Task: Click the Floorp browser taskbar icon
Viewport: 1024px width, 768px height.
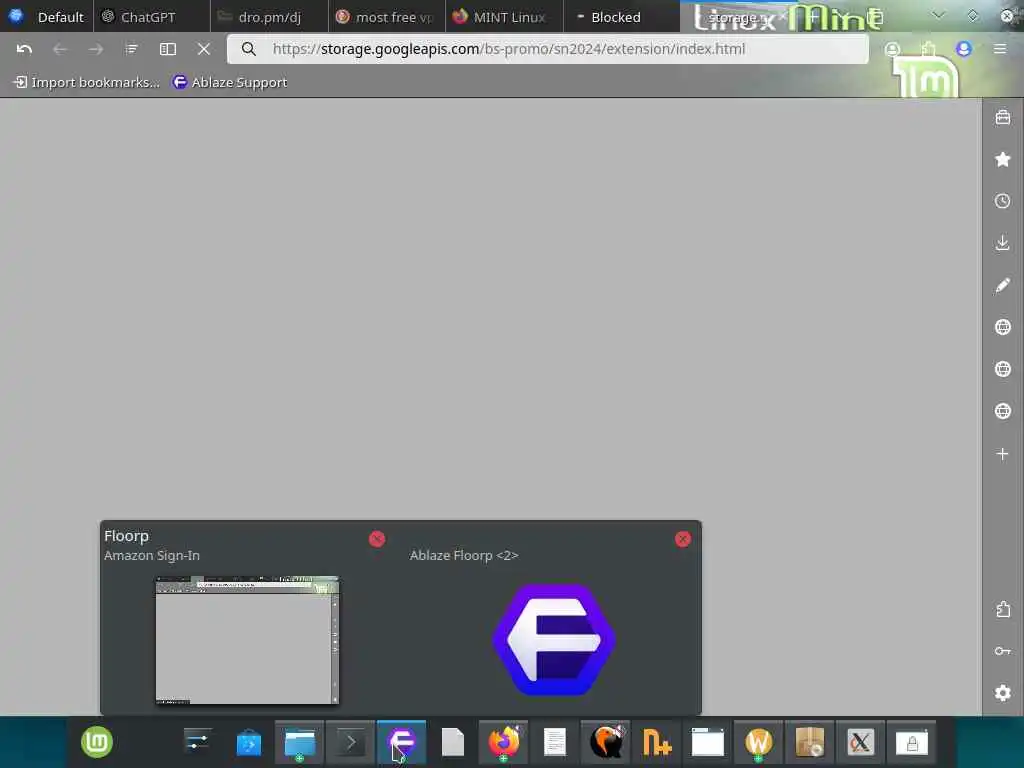Action: tap(401, 743)
